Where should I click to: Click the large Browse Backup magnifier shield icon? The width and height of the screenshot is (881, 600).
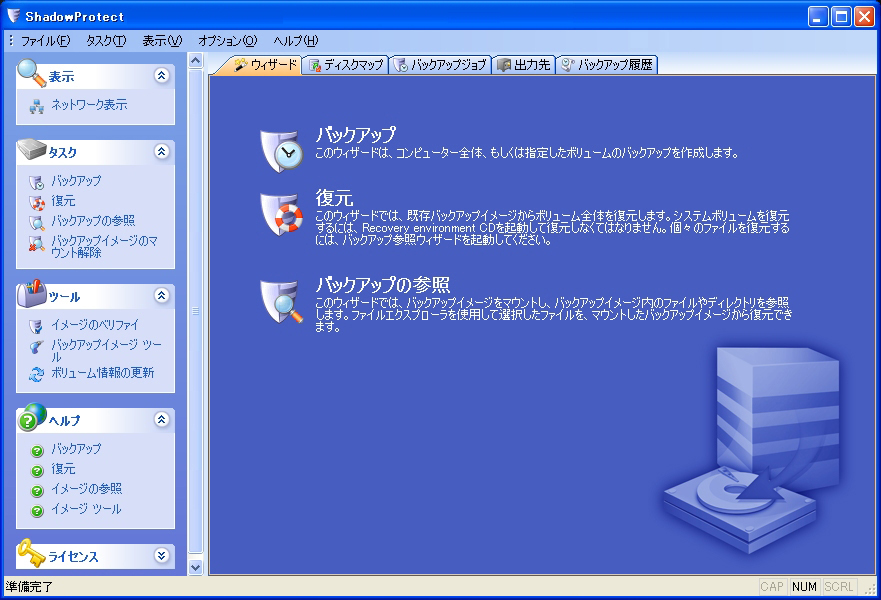[x=282, y=302]
